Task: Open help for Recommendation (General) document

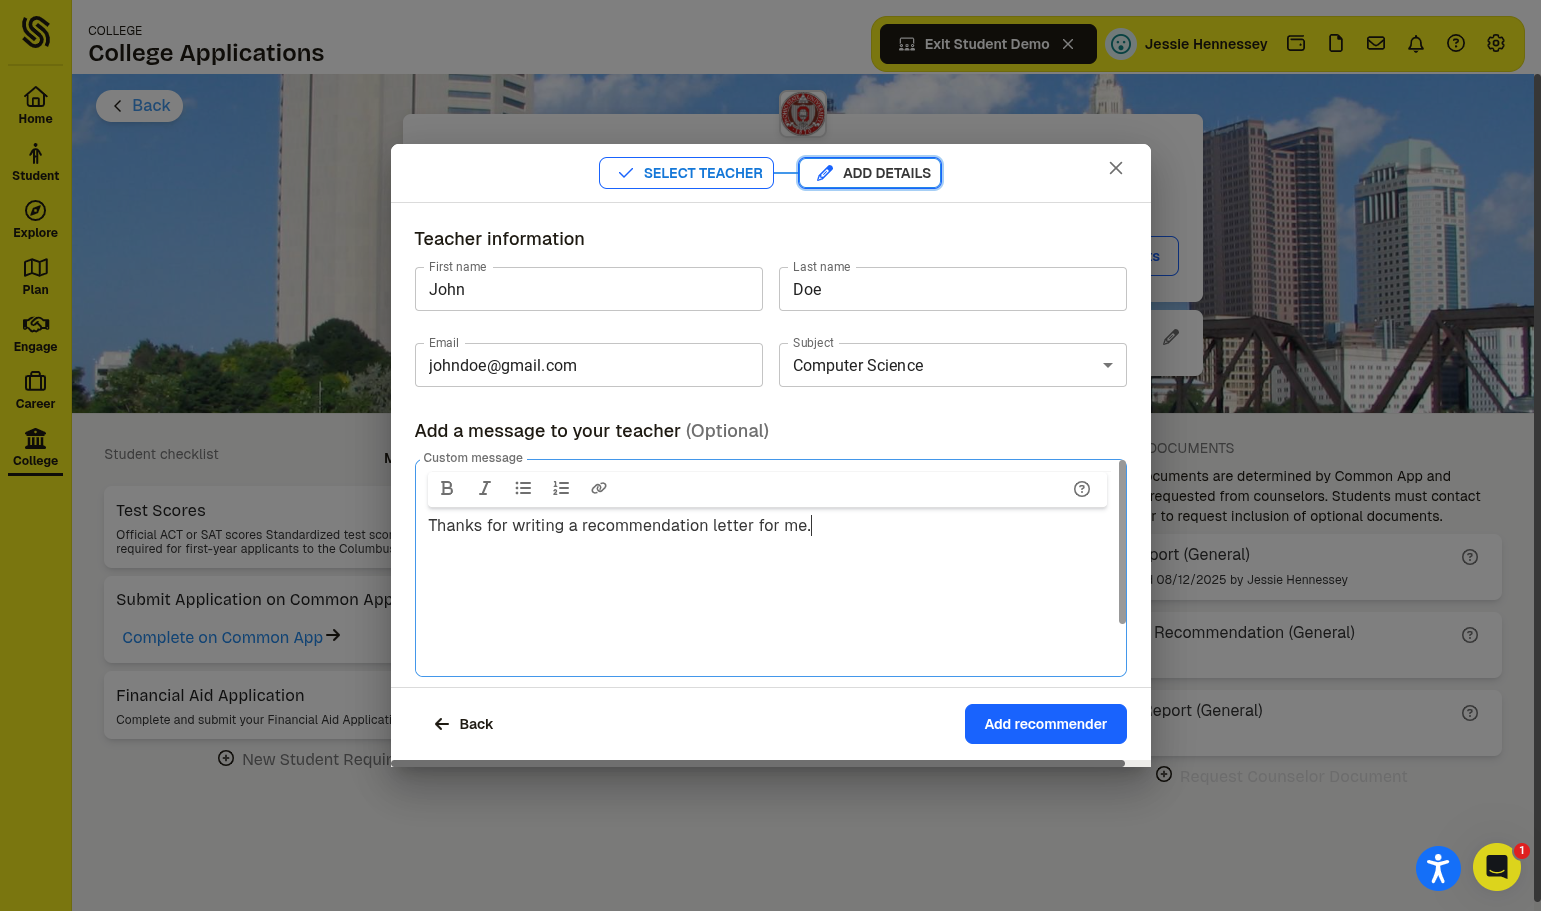Action: click(1470, 635)
